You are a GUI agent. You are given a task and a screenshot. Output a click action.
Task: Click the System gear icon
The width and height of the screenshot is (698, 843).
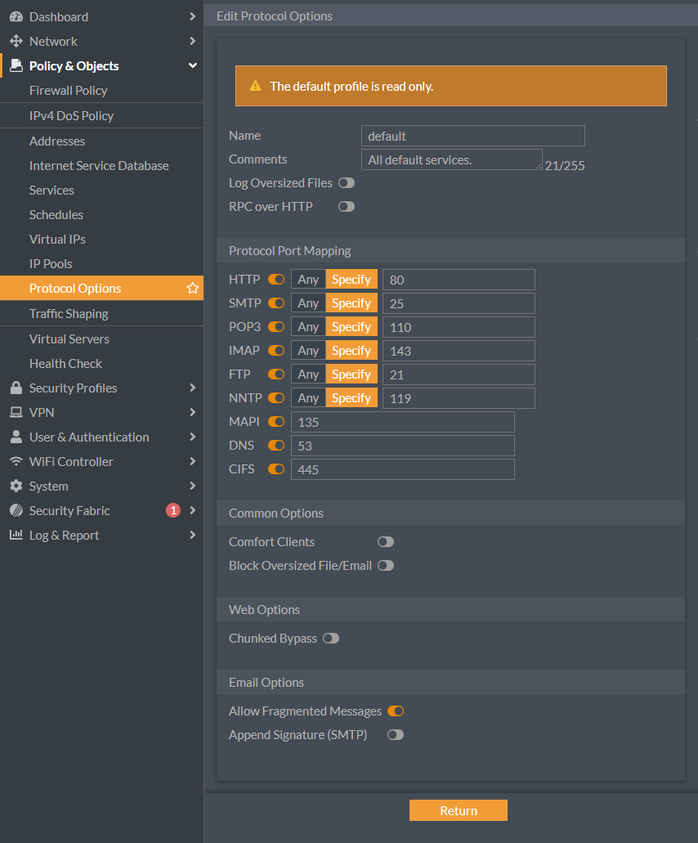click(16, 486)
